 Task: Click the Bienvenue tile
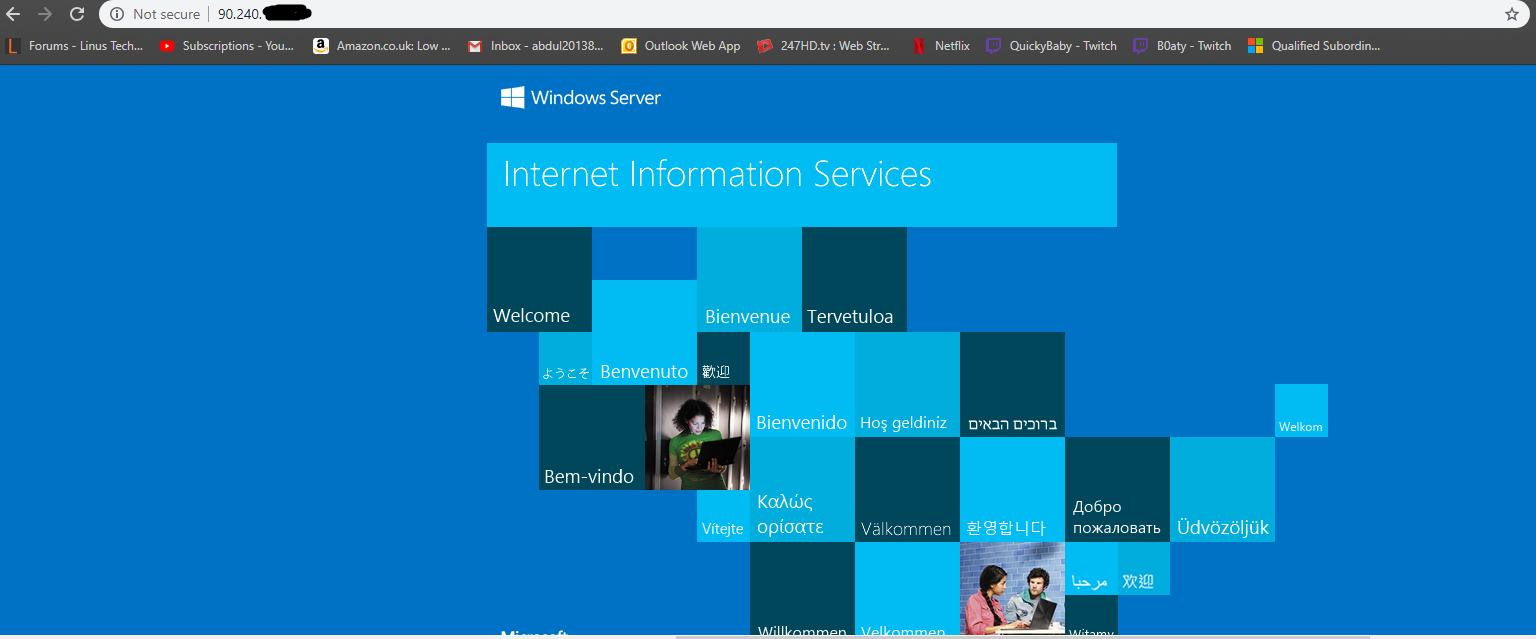(x=749, y=279)
